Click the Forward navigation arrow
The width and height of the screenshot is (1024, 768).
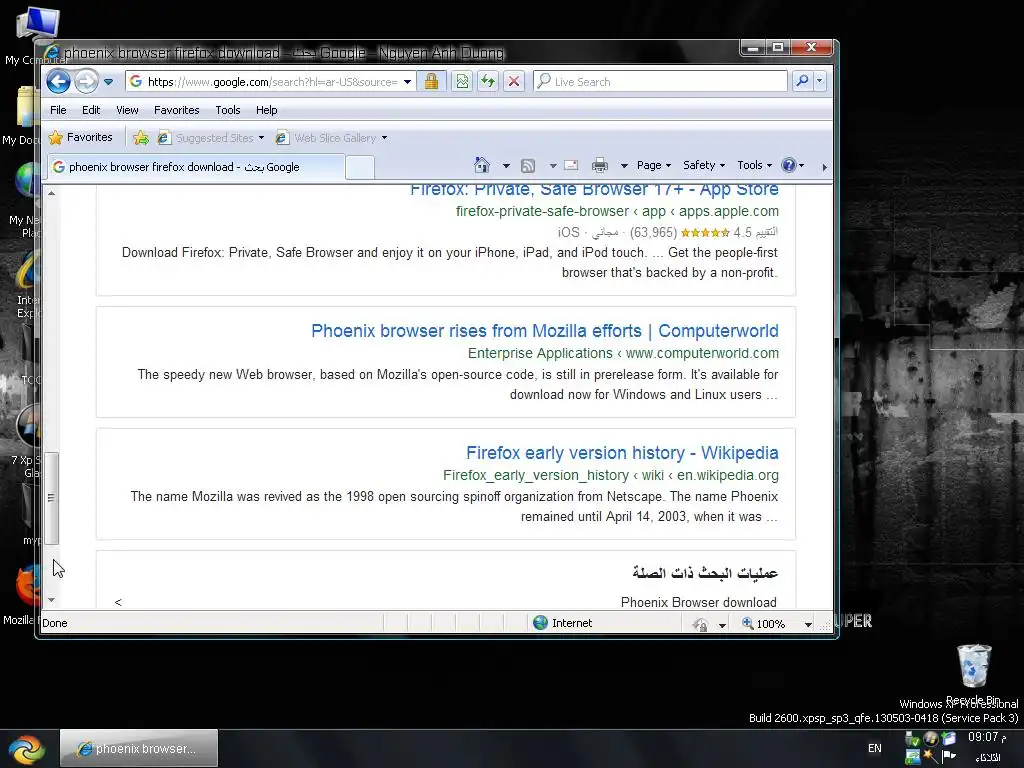[x=86, y=82]
